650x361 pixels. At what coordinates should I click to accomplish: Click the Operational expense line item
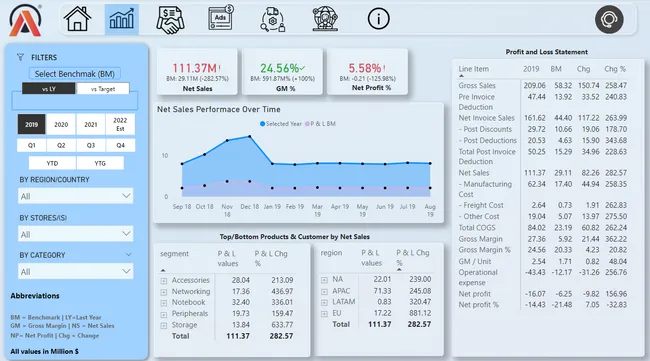click(478, 277)
